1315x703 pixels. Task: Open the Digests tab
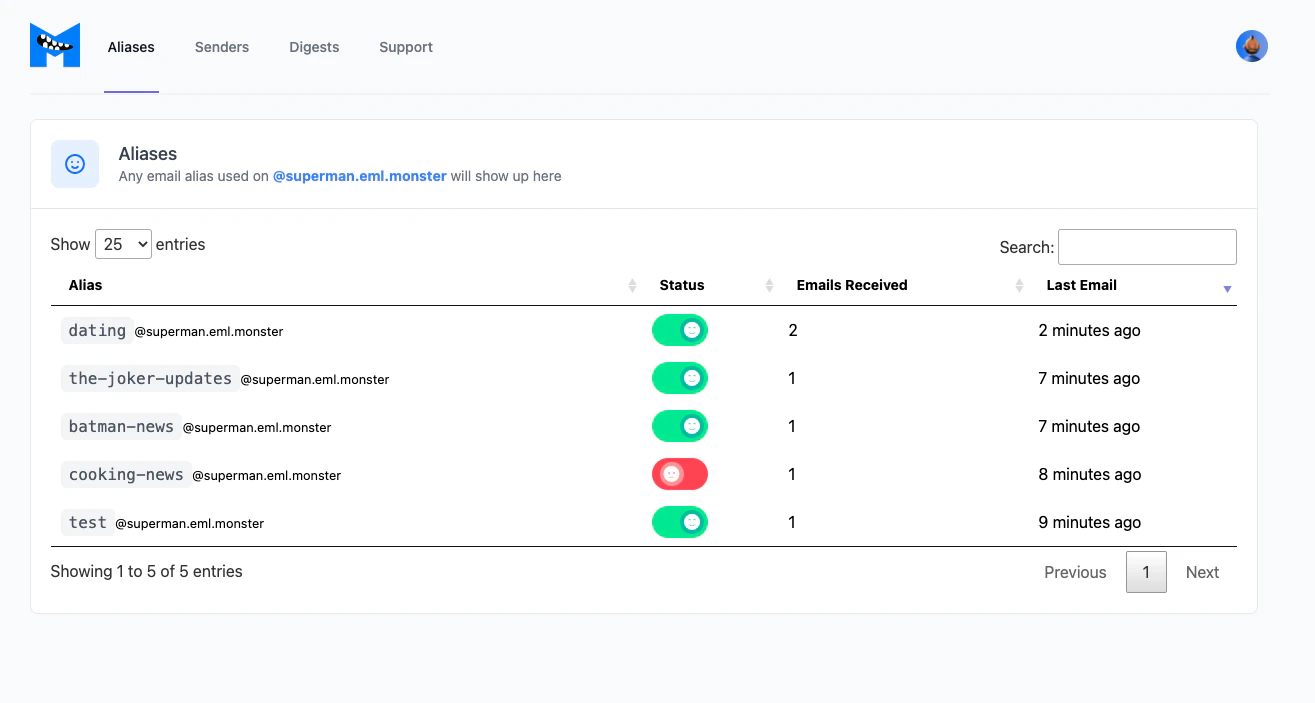[313, 47]
